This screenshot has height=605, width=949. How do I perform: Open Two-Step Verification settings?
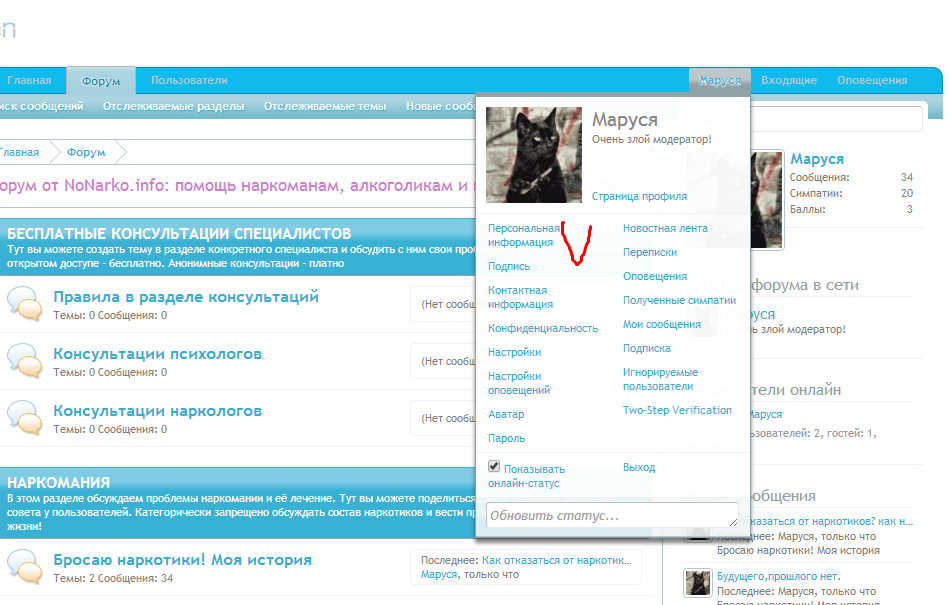[677, 410]
